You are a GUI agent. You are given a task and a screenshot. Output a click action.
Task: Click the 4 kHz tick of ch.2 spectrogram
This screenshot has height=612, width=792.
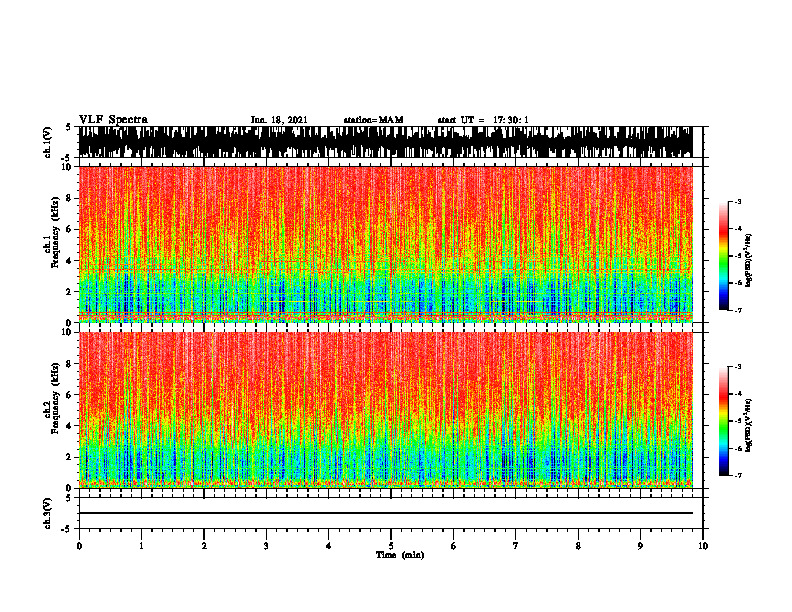70,426
